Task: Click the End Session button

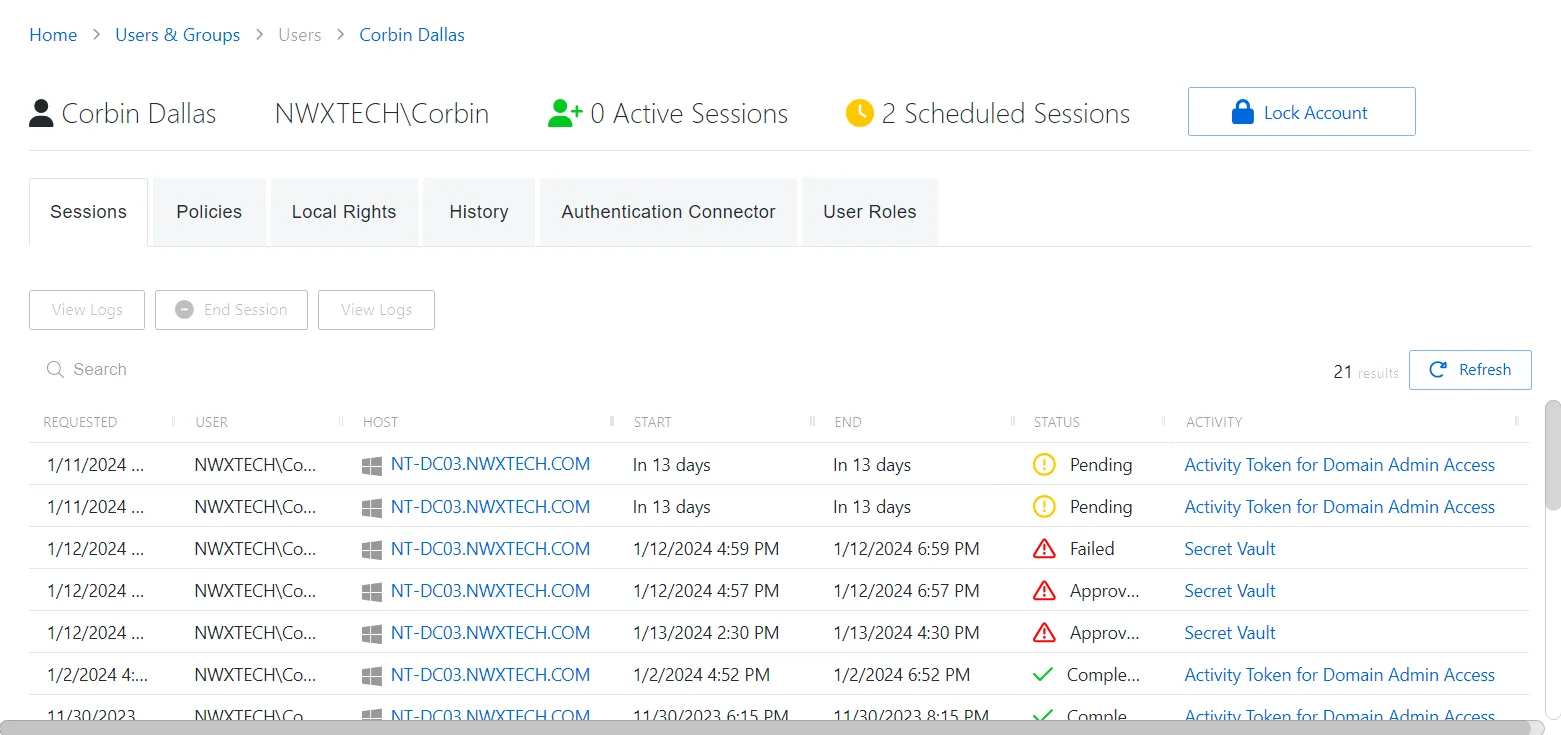Action: (x=231, y=310)
